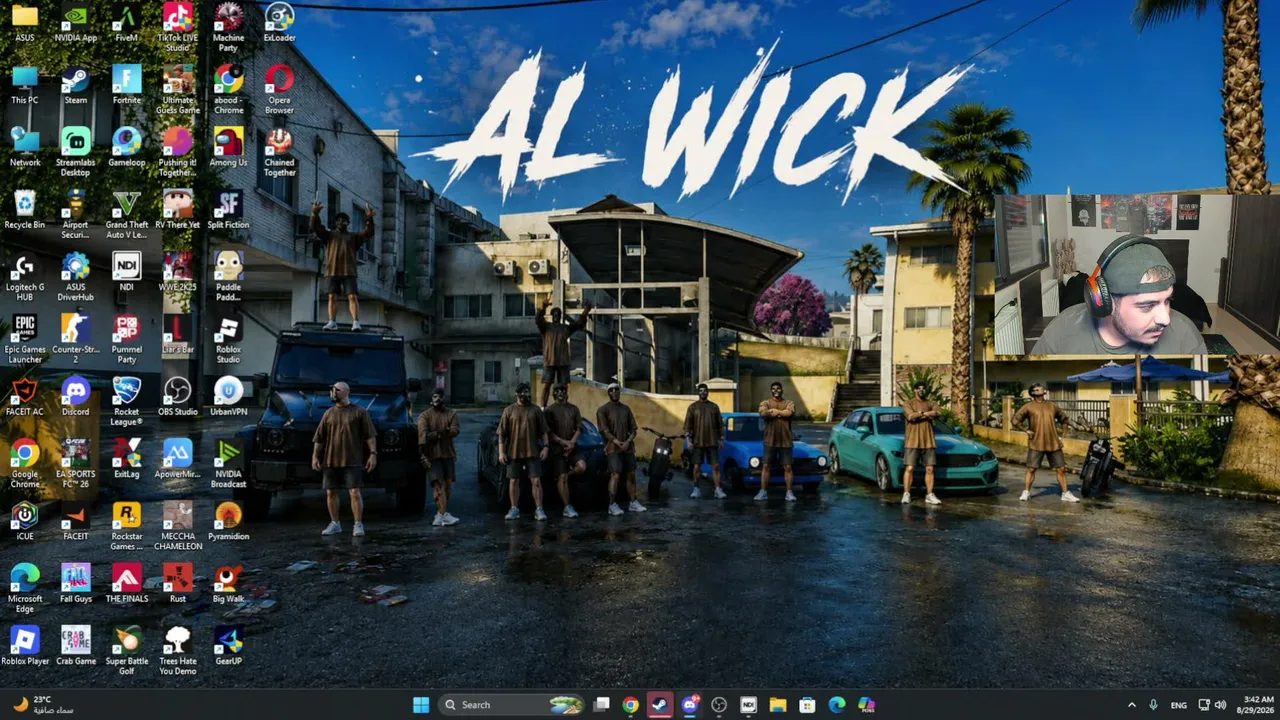Show hidden system tray icons
Image resolution: width=1280 pixels, height=720 pixels.
(1132, 705)
